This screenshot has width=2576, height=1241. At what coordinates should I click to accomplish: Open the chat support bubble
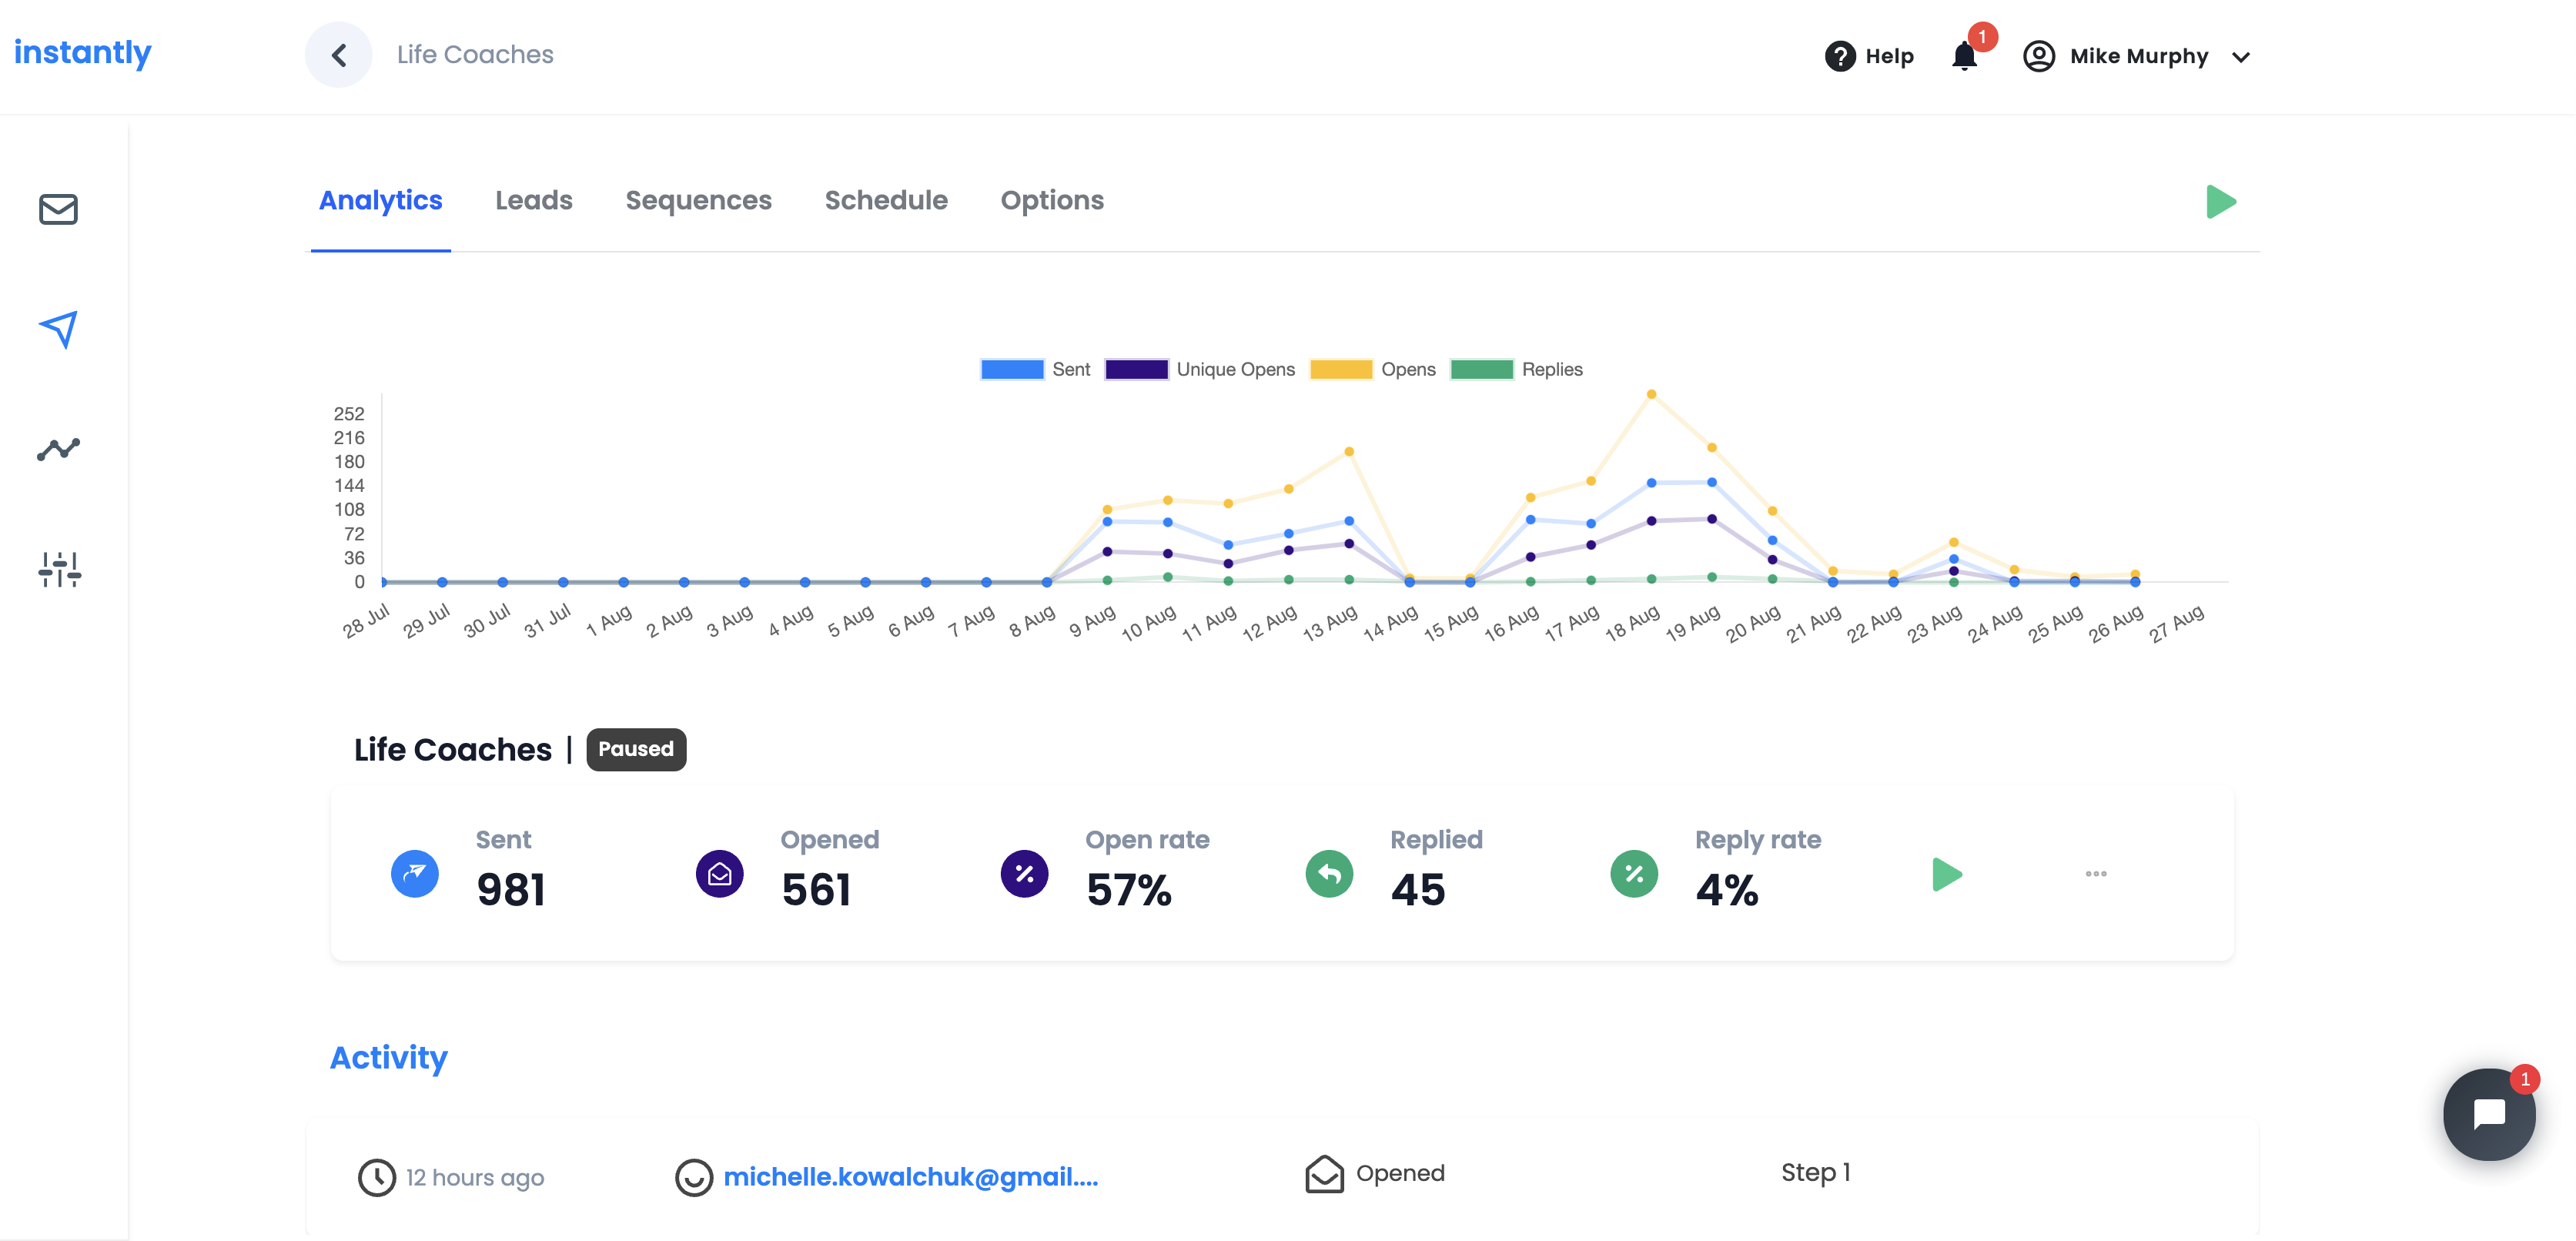click(2488, 1113)
